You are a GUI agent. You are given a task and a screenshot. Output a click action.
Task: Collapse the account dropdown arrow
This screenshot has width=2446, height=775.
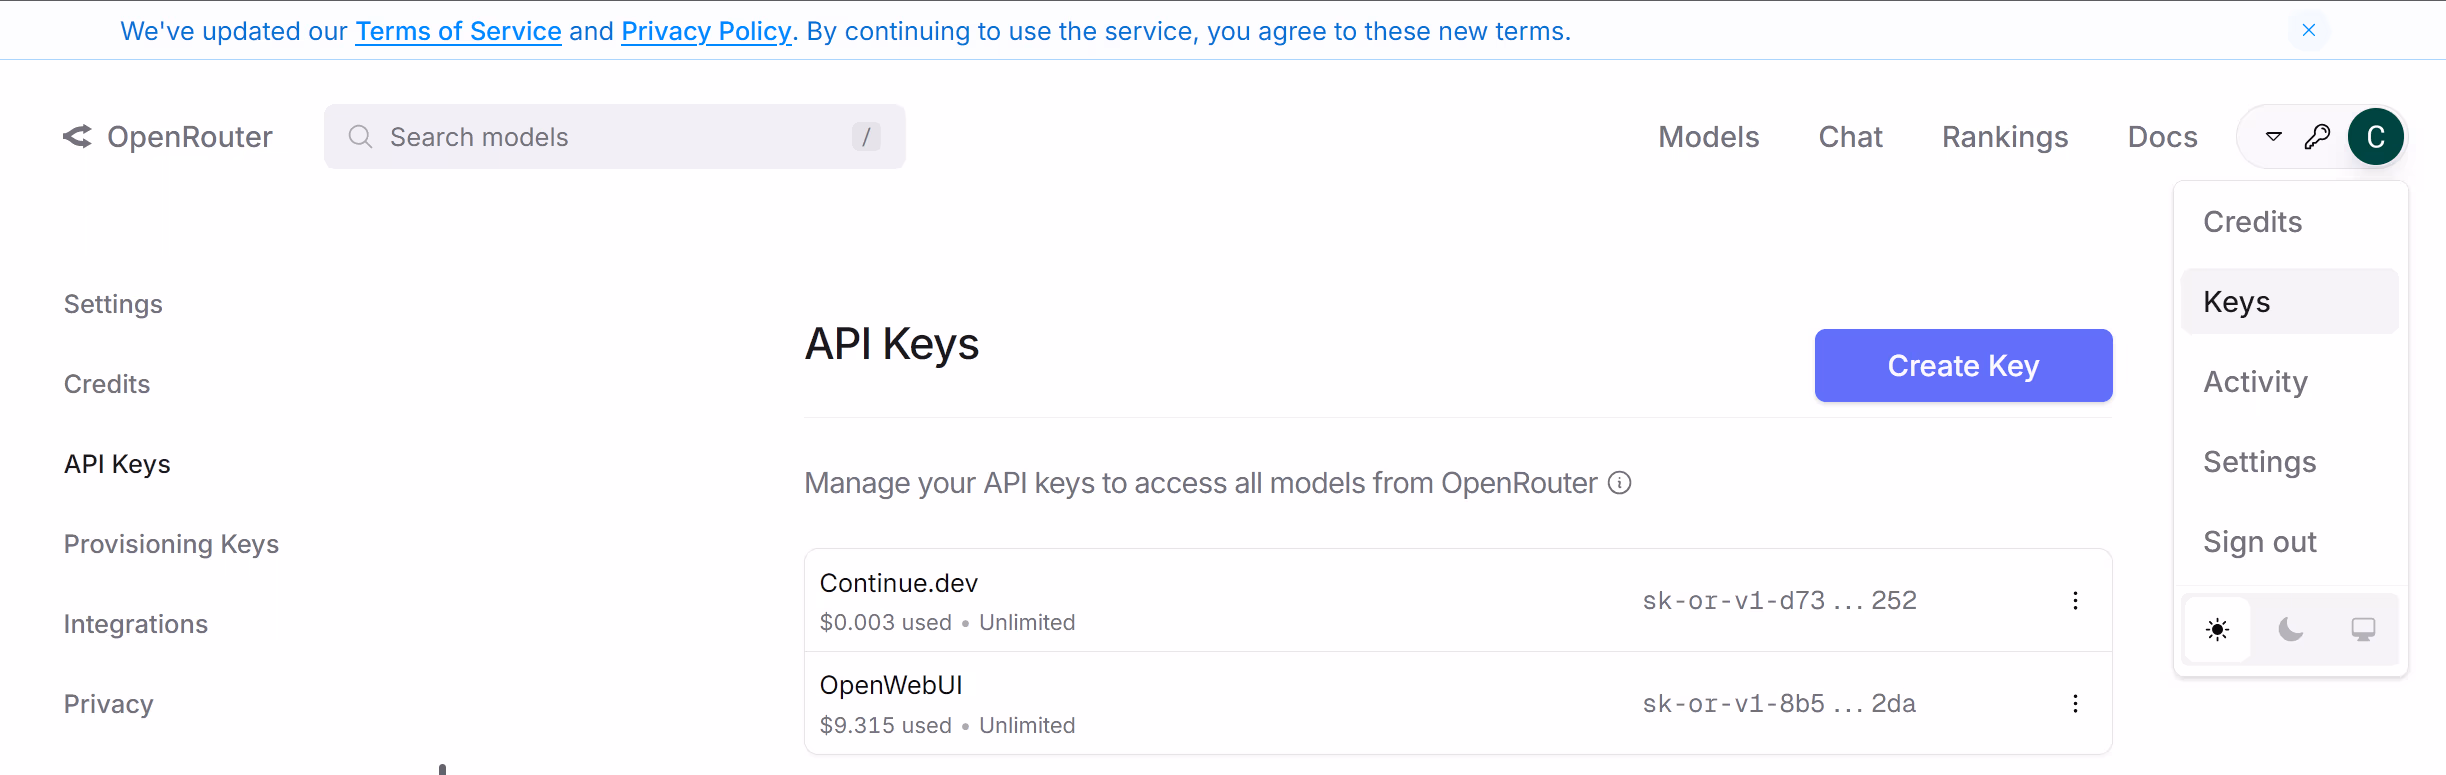tap(2273, 137)
